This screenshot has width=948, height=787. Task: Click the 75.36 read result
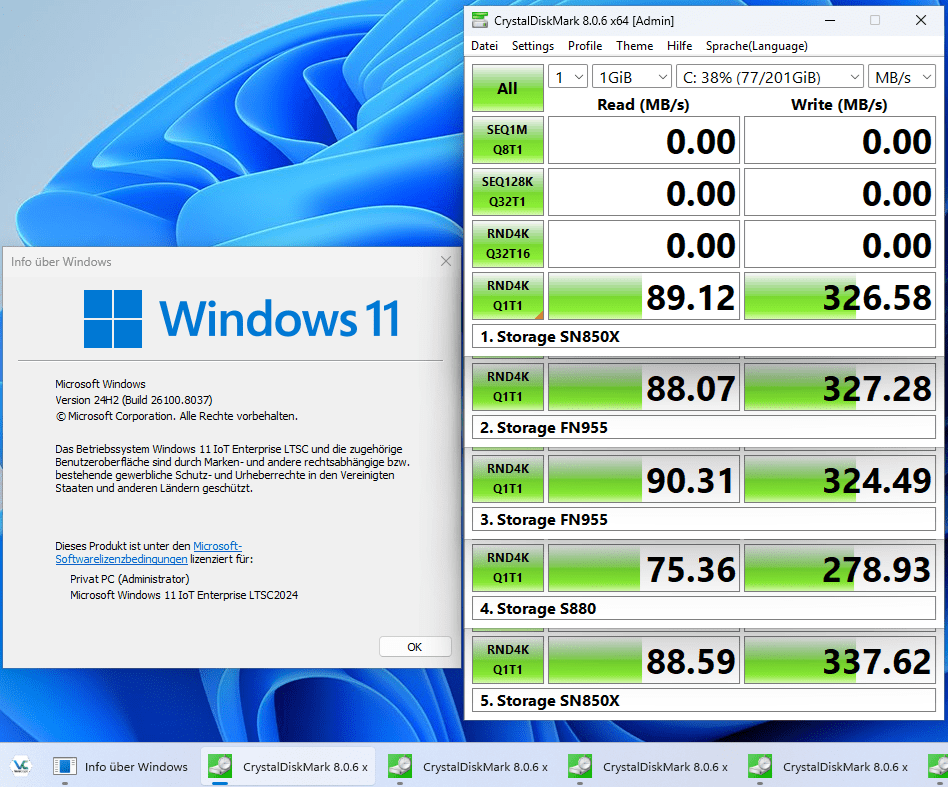tap(644, 568)
